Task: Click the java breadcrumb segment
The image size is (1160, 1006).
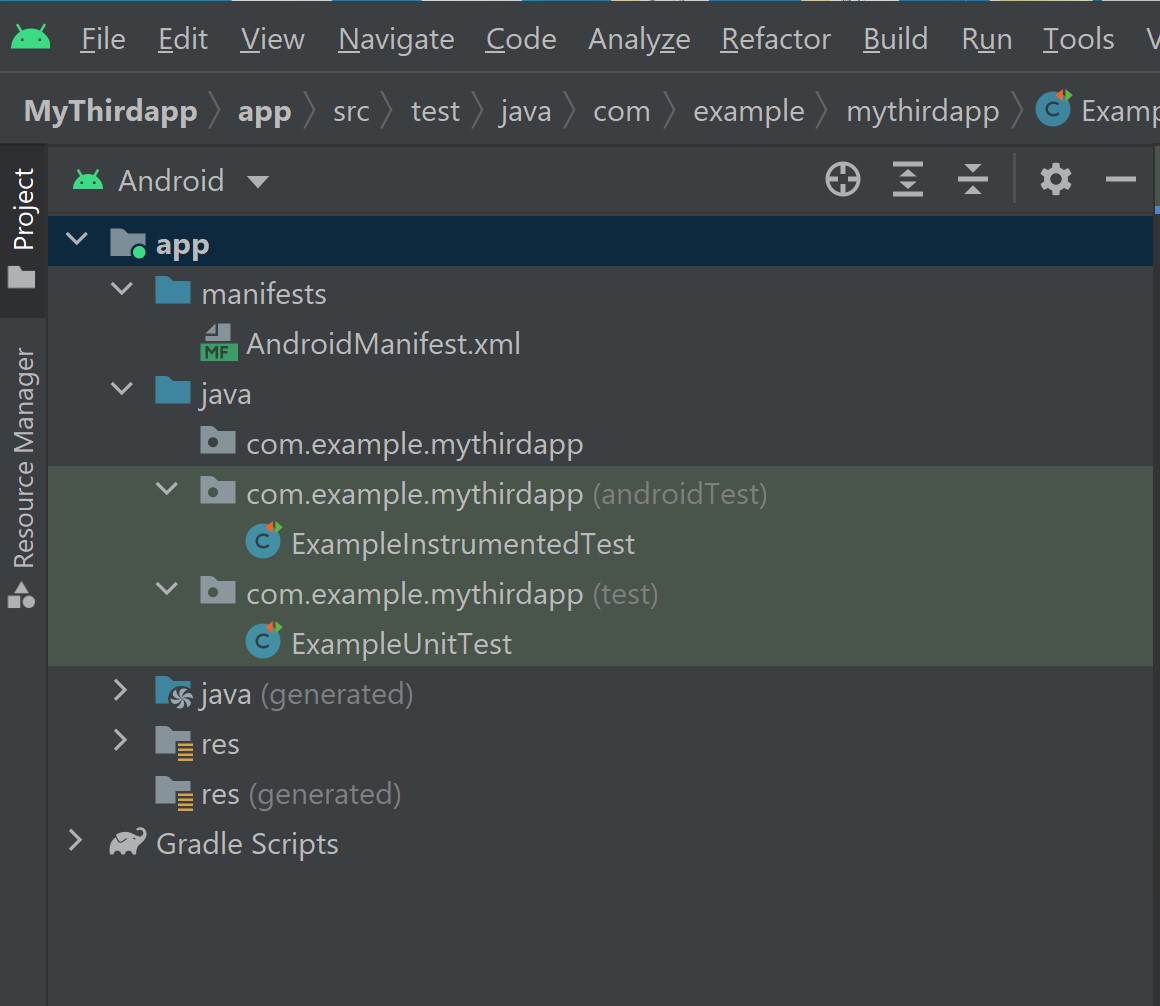Action: tap(525, 112)
